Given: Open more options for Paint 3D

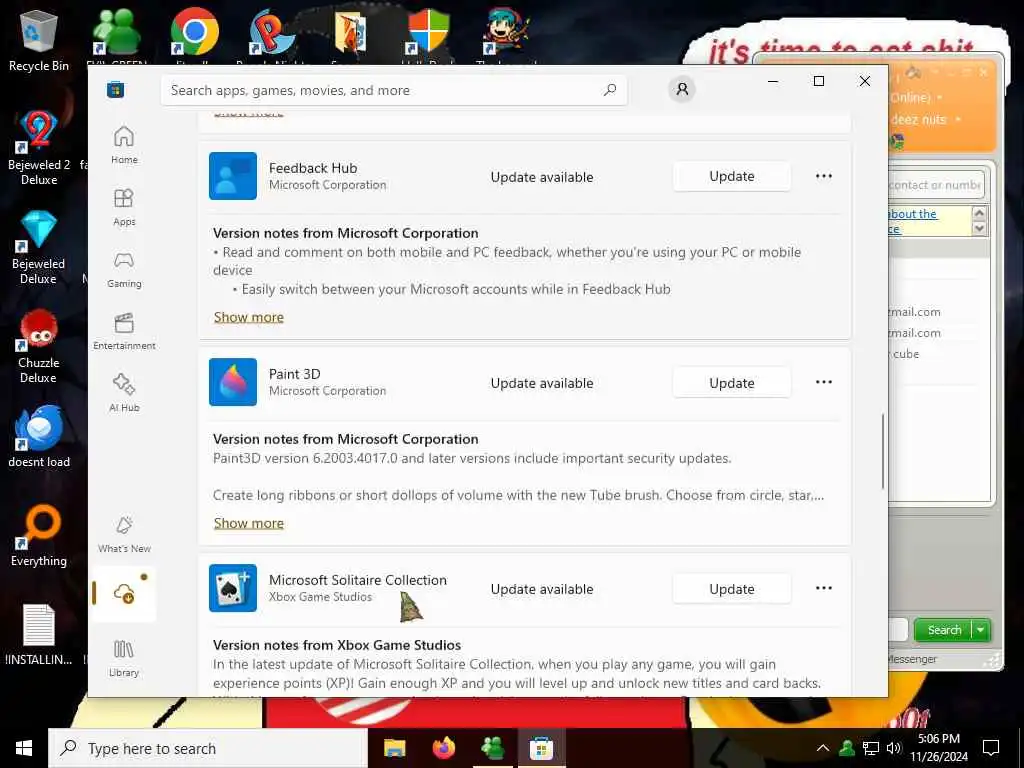Looking at the screenshot, I should (x=824, y=382).
